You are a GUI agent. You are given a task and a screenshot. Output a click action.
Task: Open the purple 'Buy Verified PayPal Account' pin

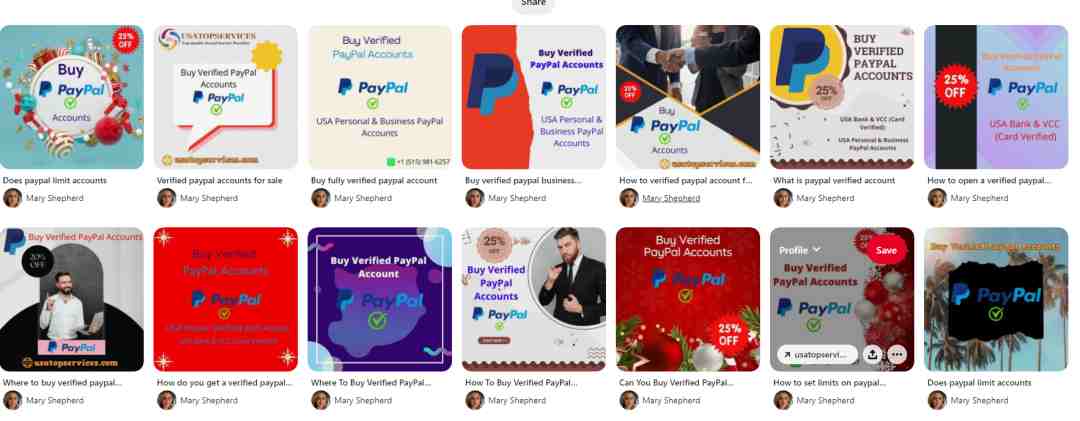[380, 299]
